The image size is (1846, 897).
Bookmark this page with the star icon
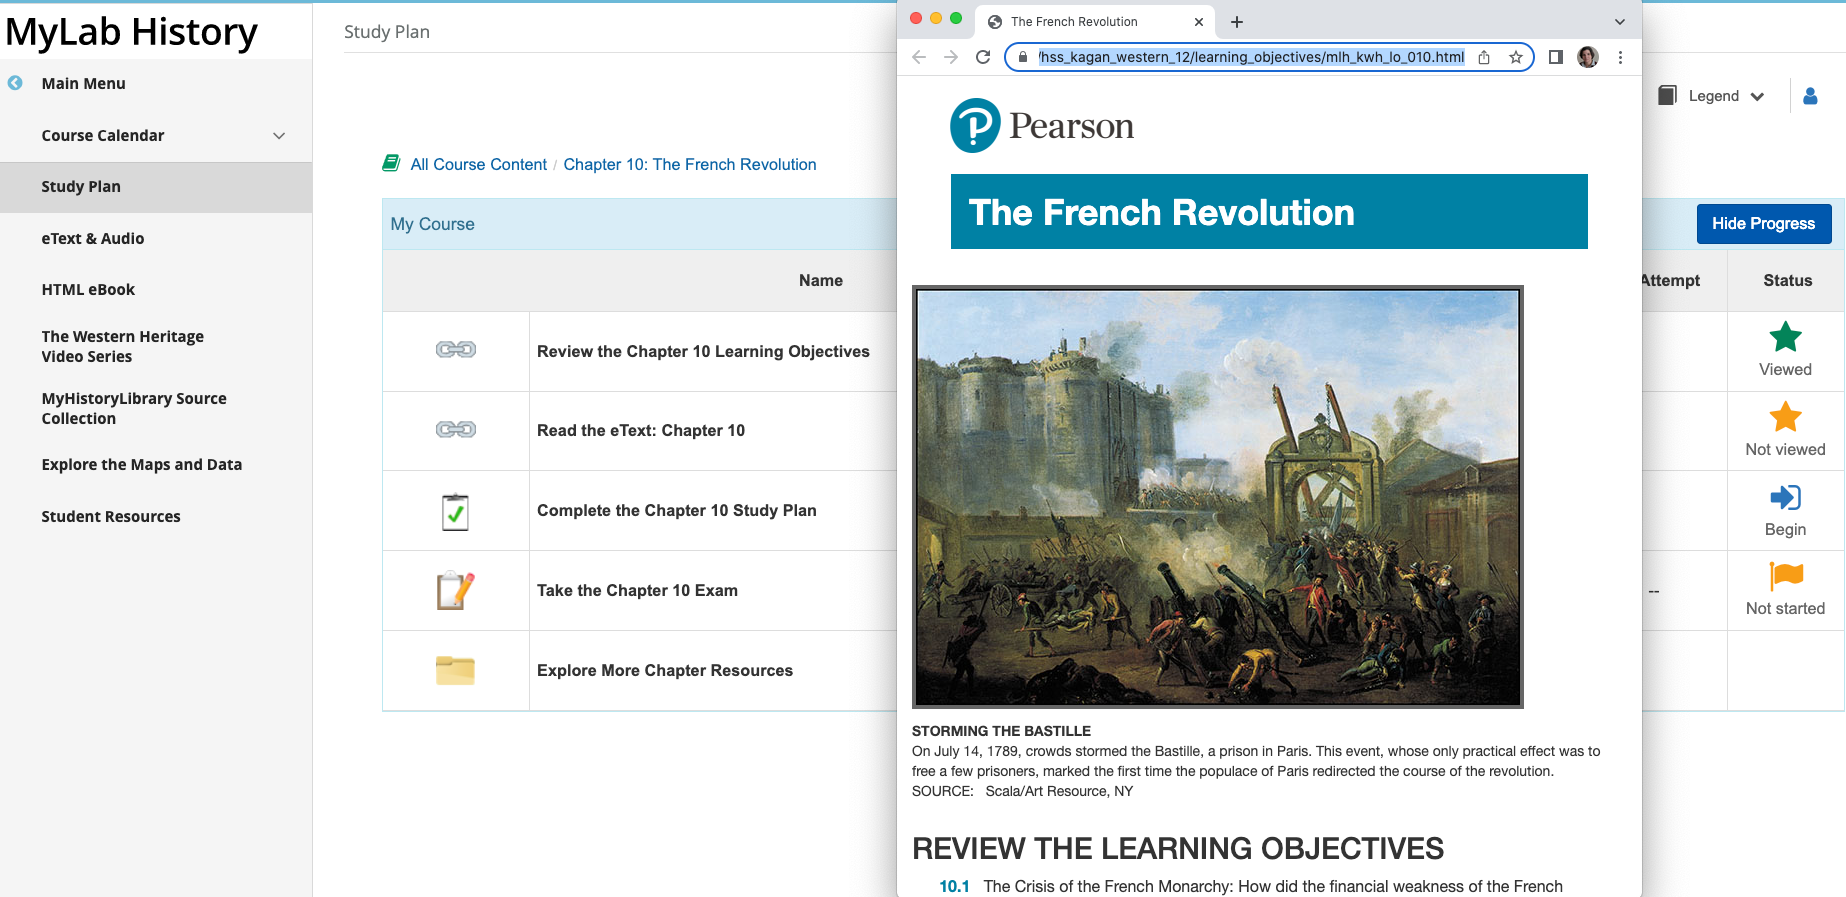tap(1516, 57)
